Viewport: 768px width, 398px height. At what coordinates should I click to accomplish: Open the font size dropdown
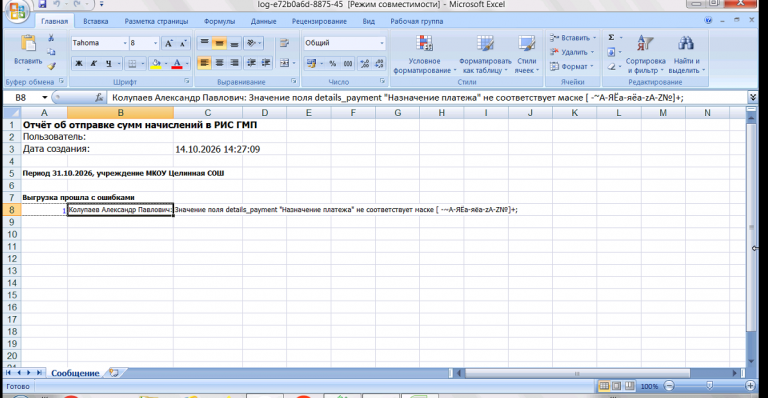(x=155, y=43)
